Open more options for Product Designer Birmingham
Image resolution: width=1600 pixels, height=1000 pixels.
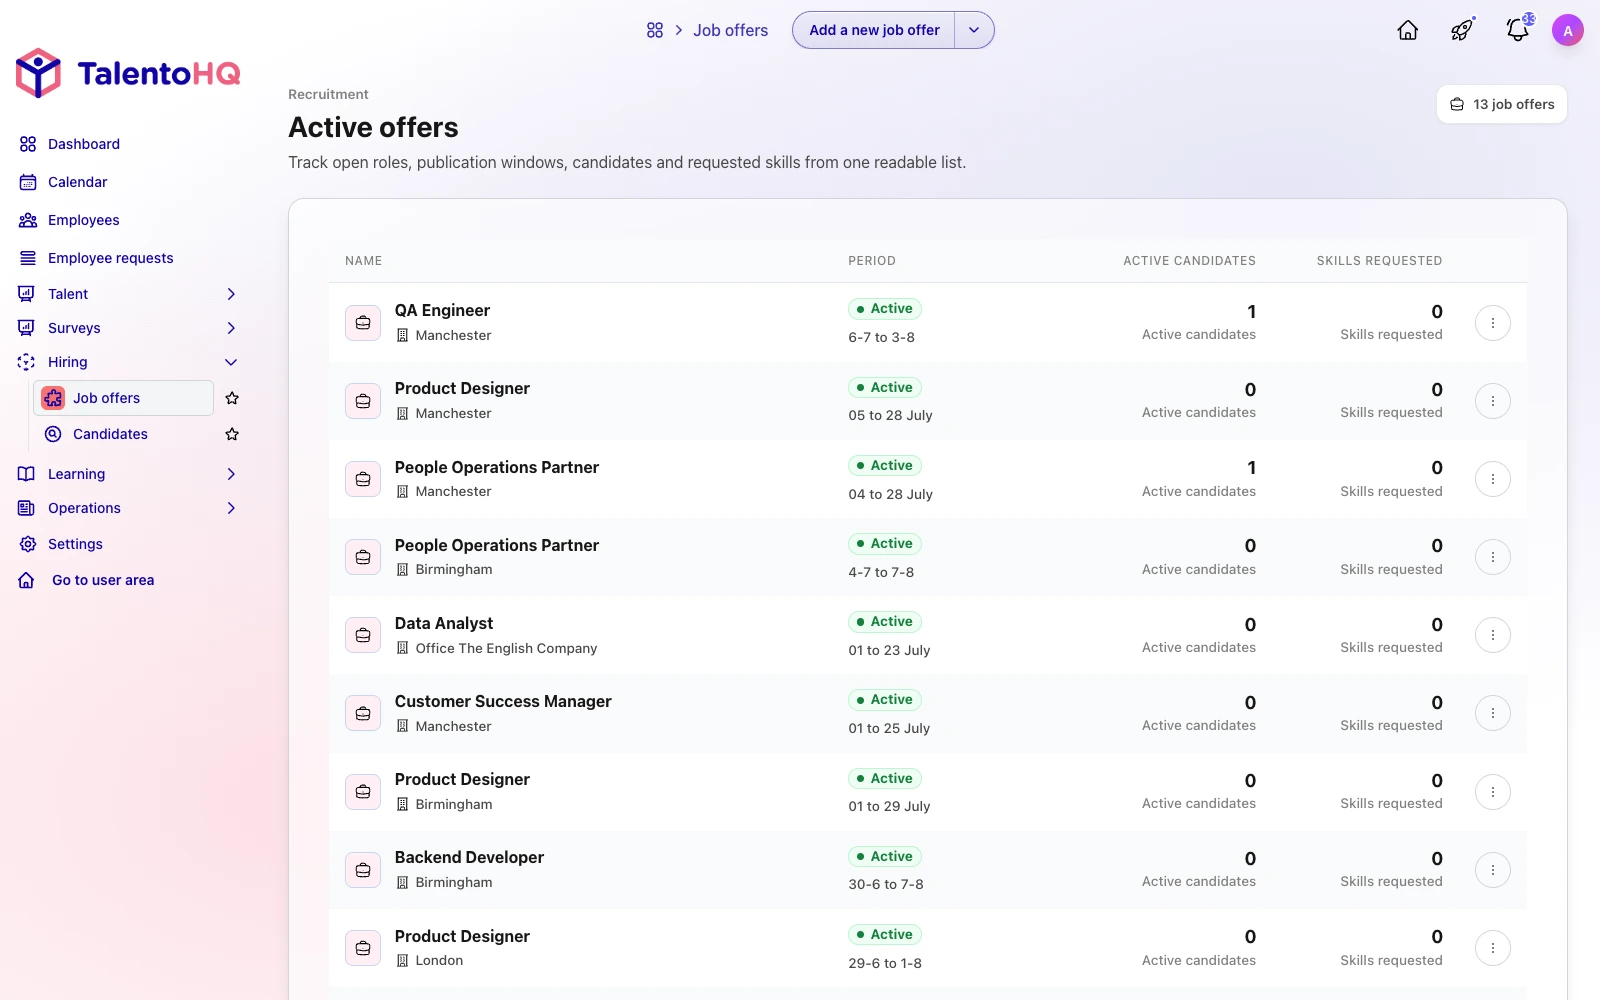pos(1493,792)
